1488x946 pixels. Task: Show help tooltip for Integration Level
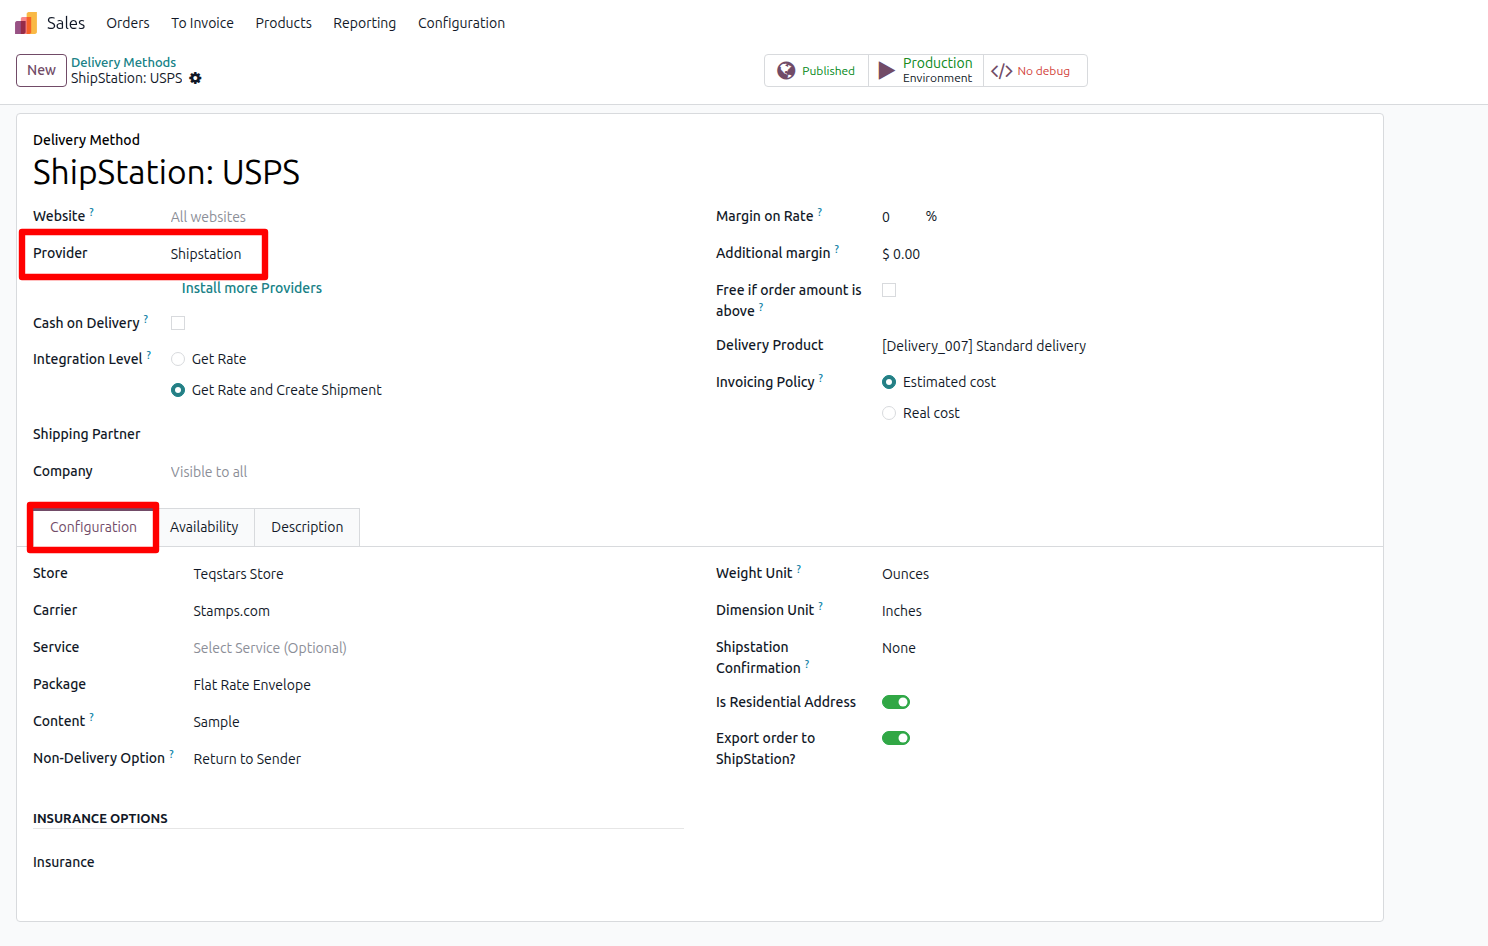click(x=149, y=354)
